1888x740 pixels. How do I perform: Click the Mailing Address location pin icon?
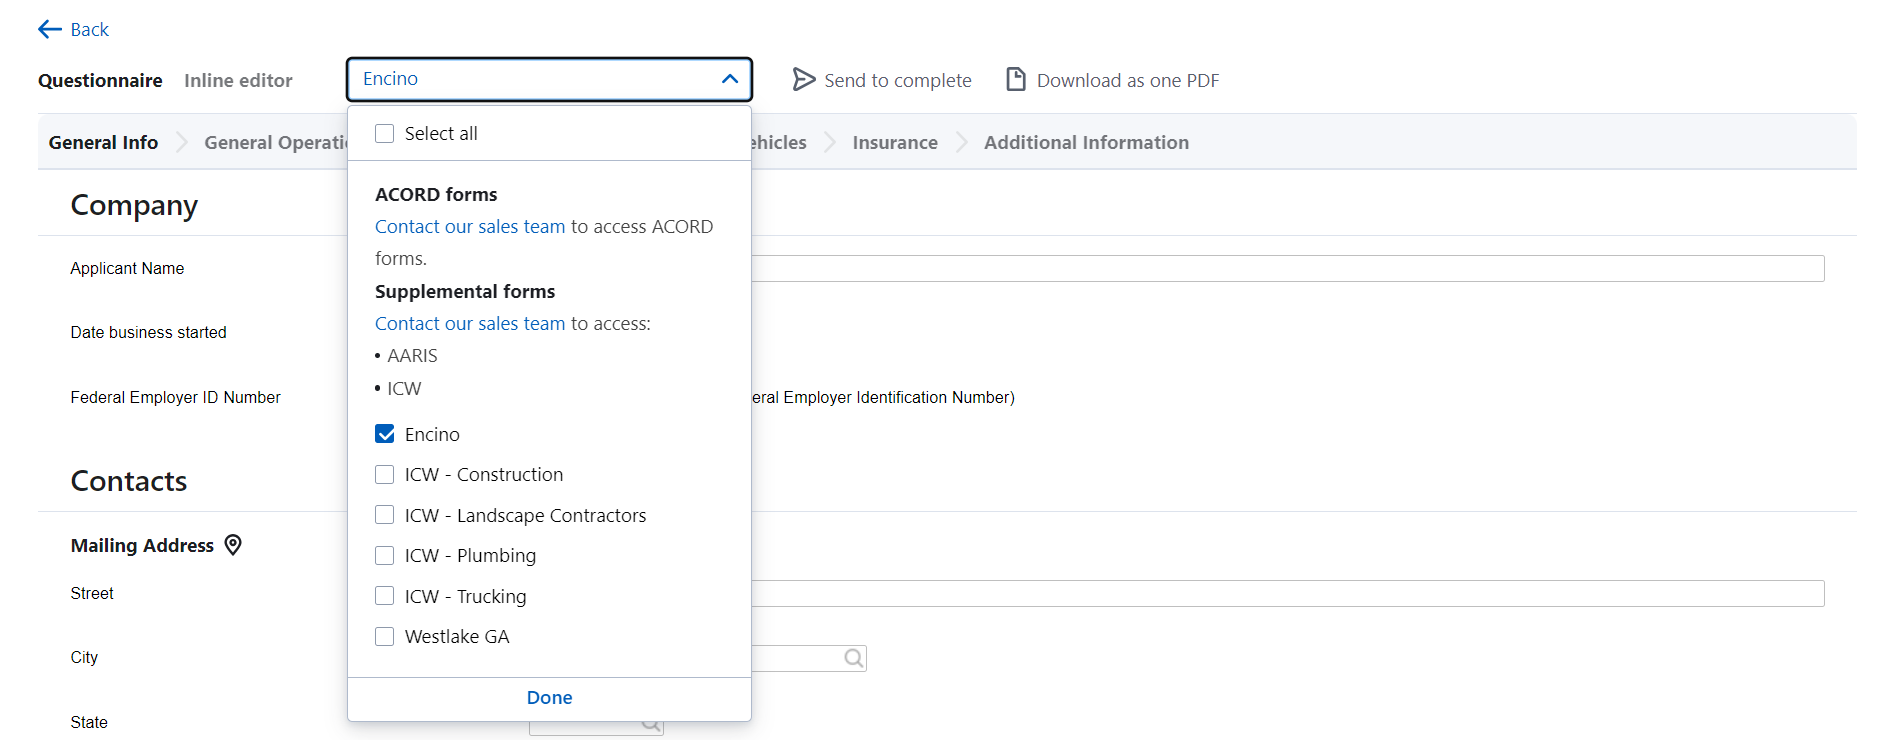click(x=233, y=545)
